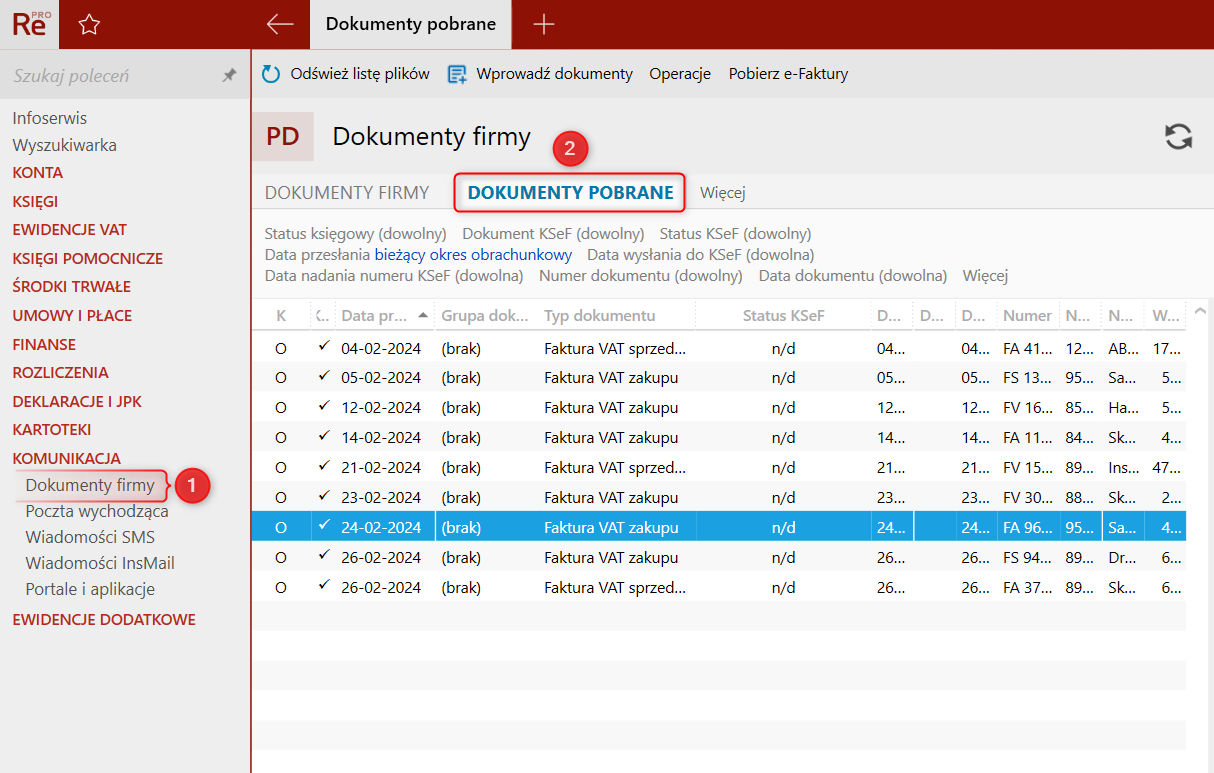
Task: Sort by the Numer column
Action: coord(1027,315)
